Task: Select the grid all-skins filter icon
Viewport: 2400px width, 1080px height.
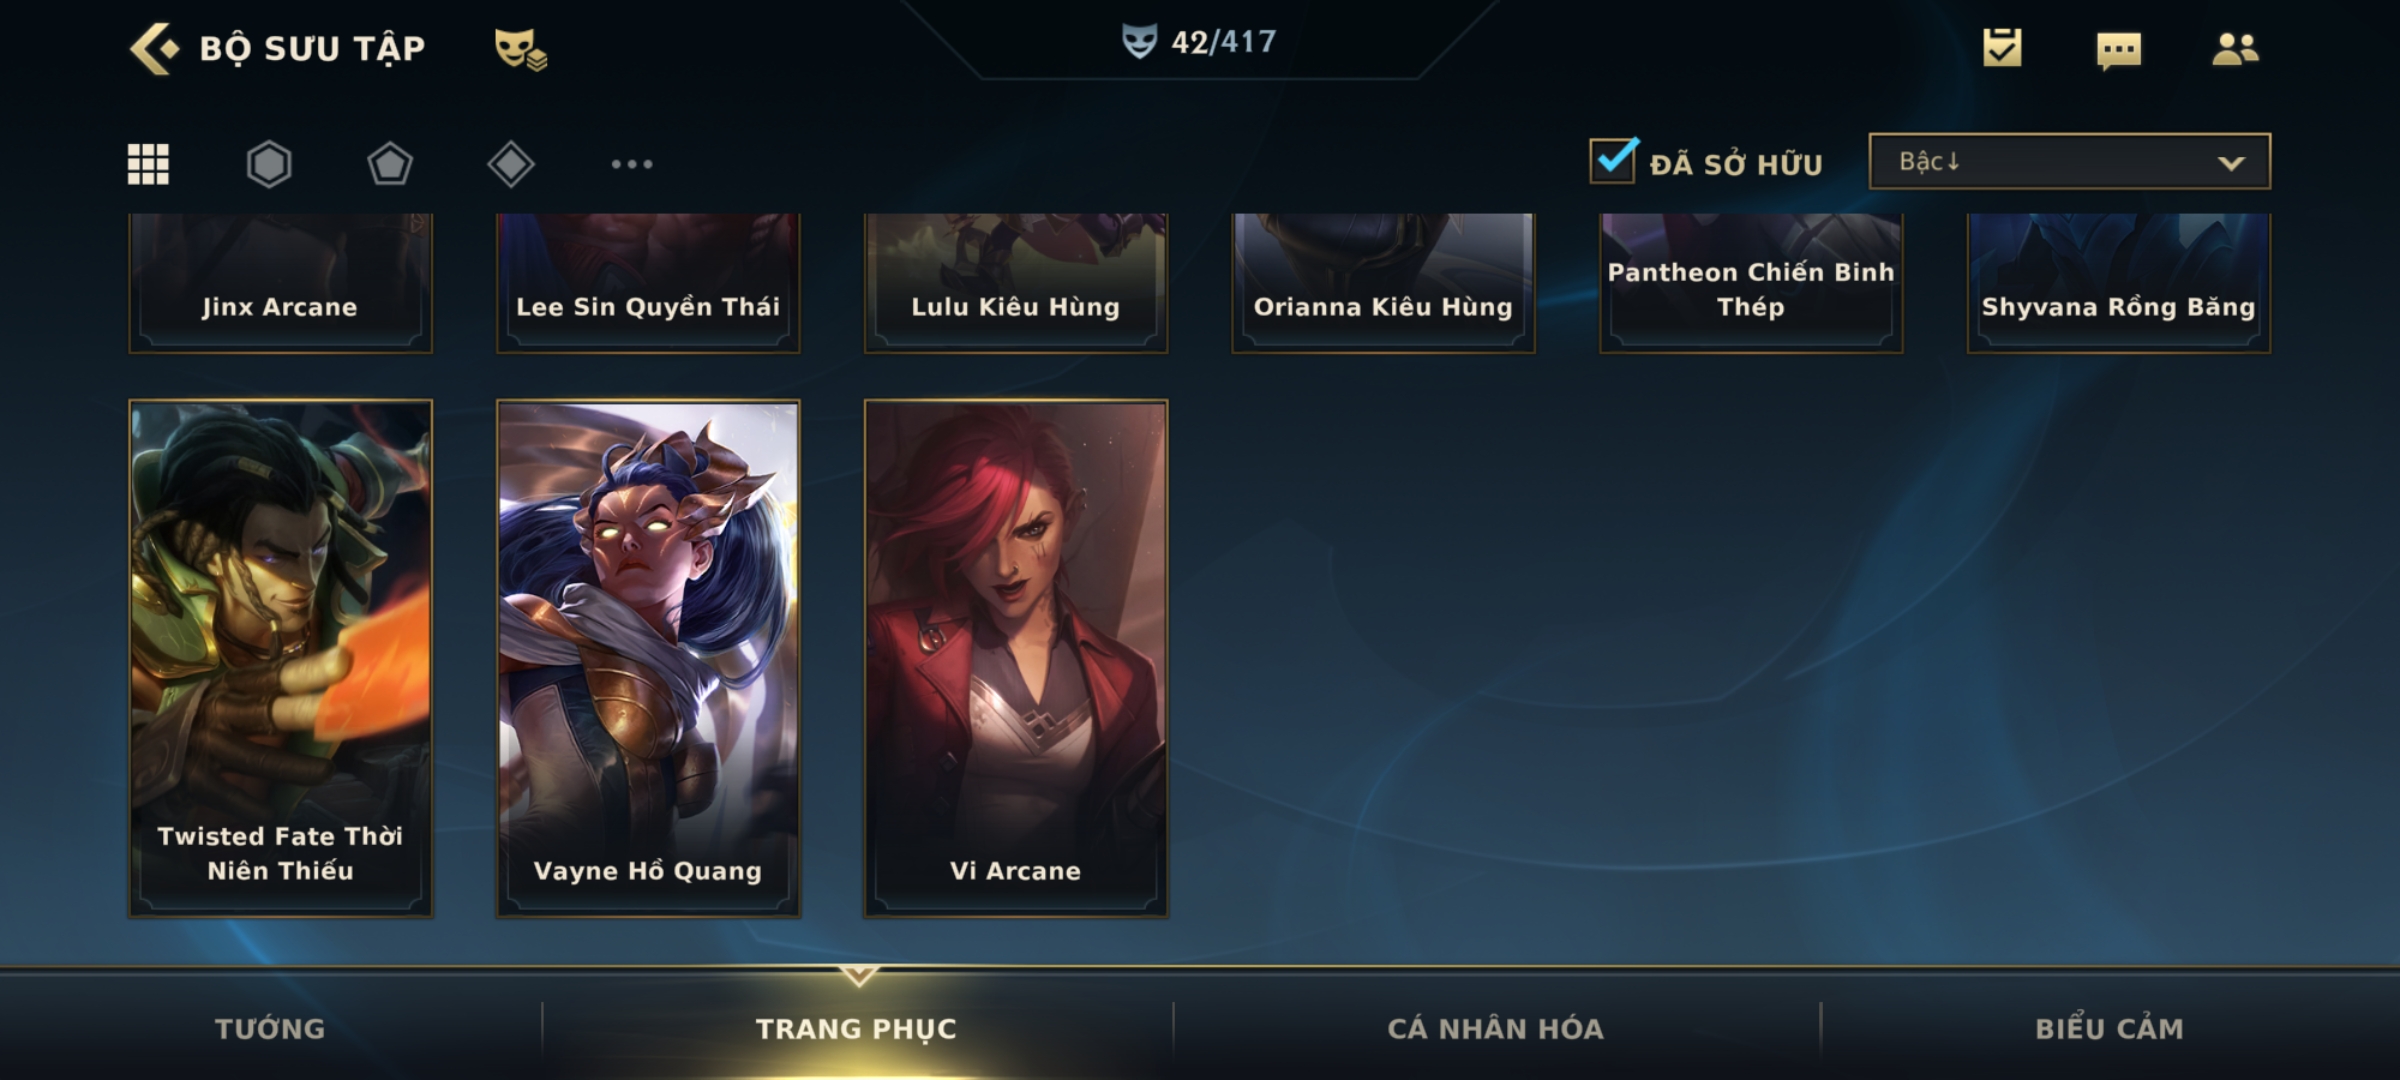Action: coord(148,164)
